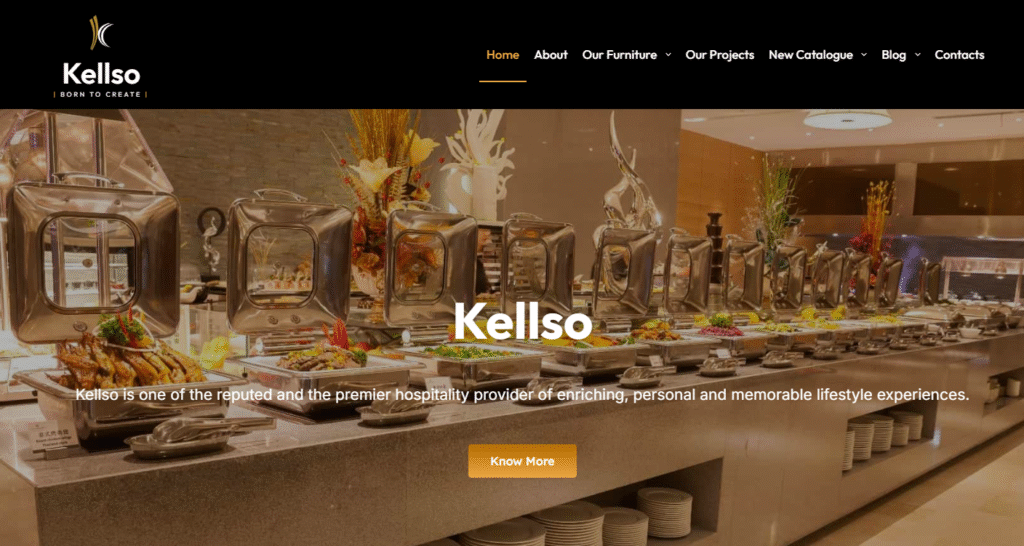
Task: Click the Kellso wordmark in the header
Action: (101, 74)
